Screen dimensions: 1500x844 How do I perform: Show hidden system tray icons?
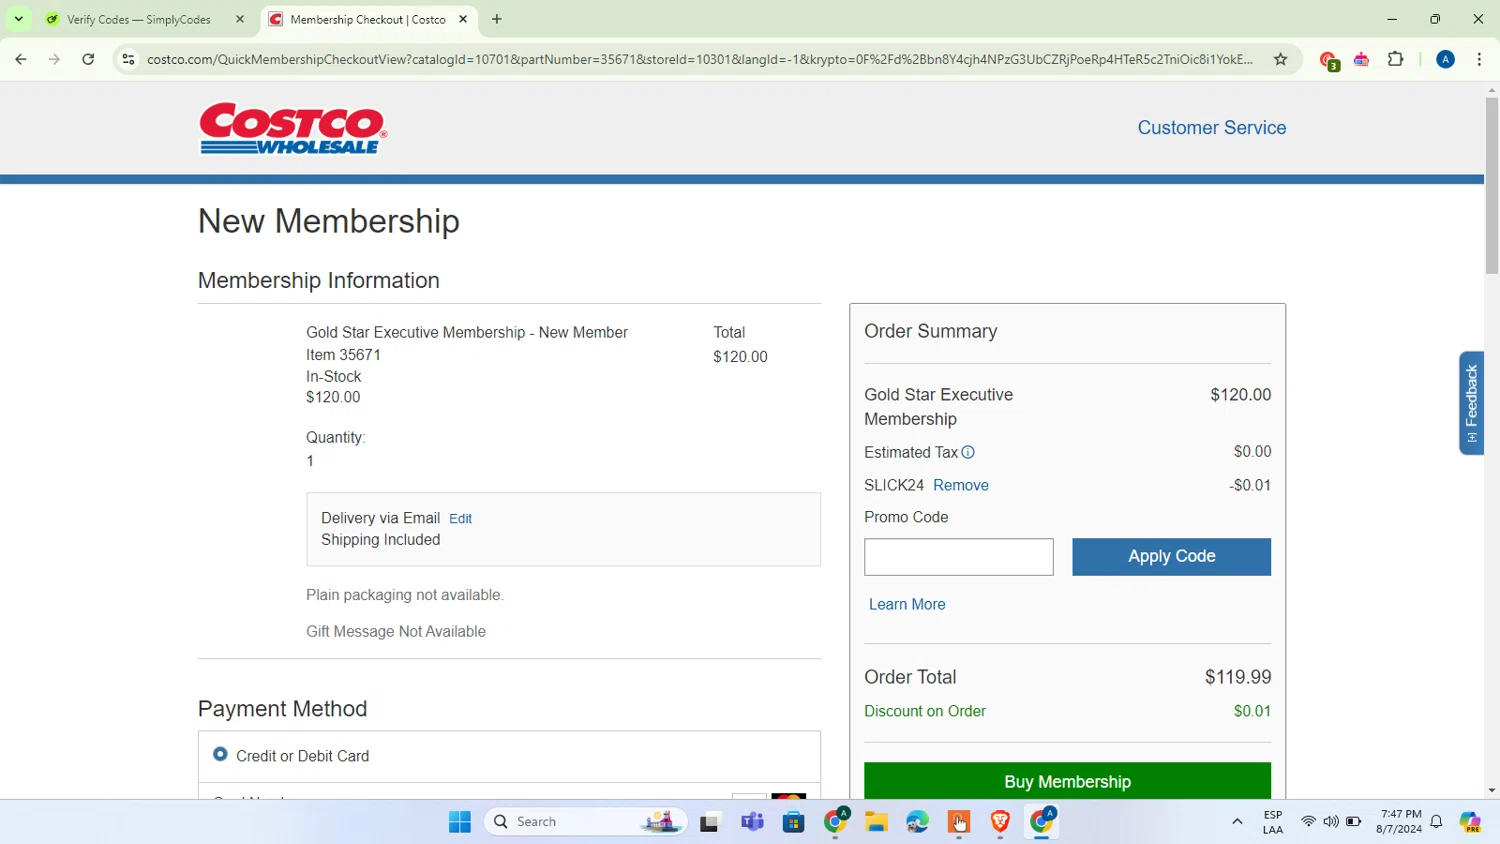tap(1237, 822)
